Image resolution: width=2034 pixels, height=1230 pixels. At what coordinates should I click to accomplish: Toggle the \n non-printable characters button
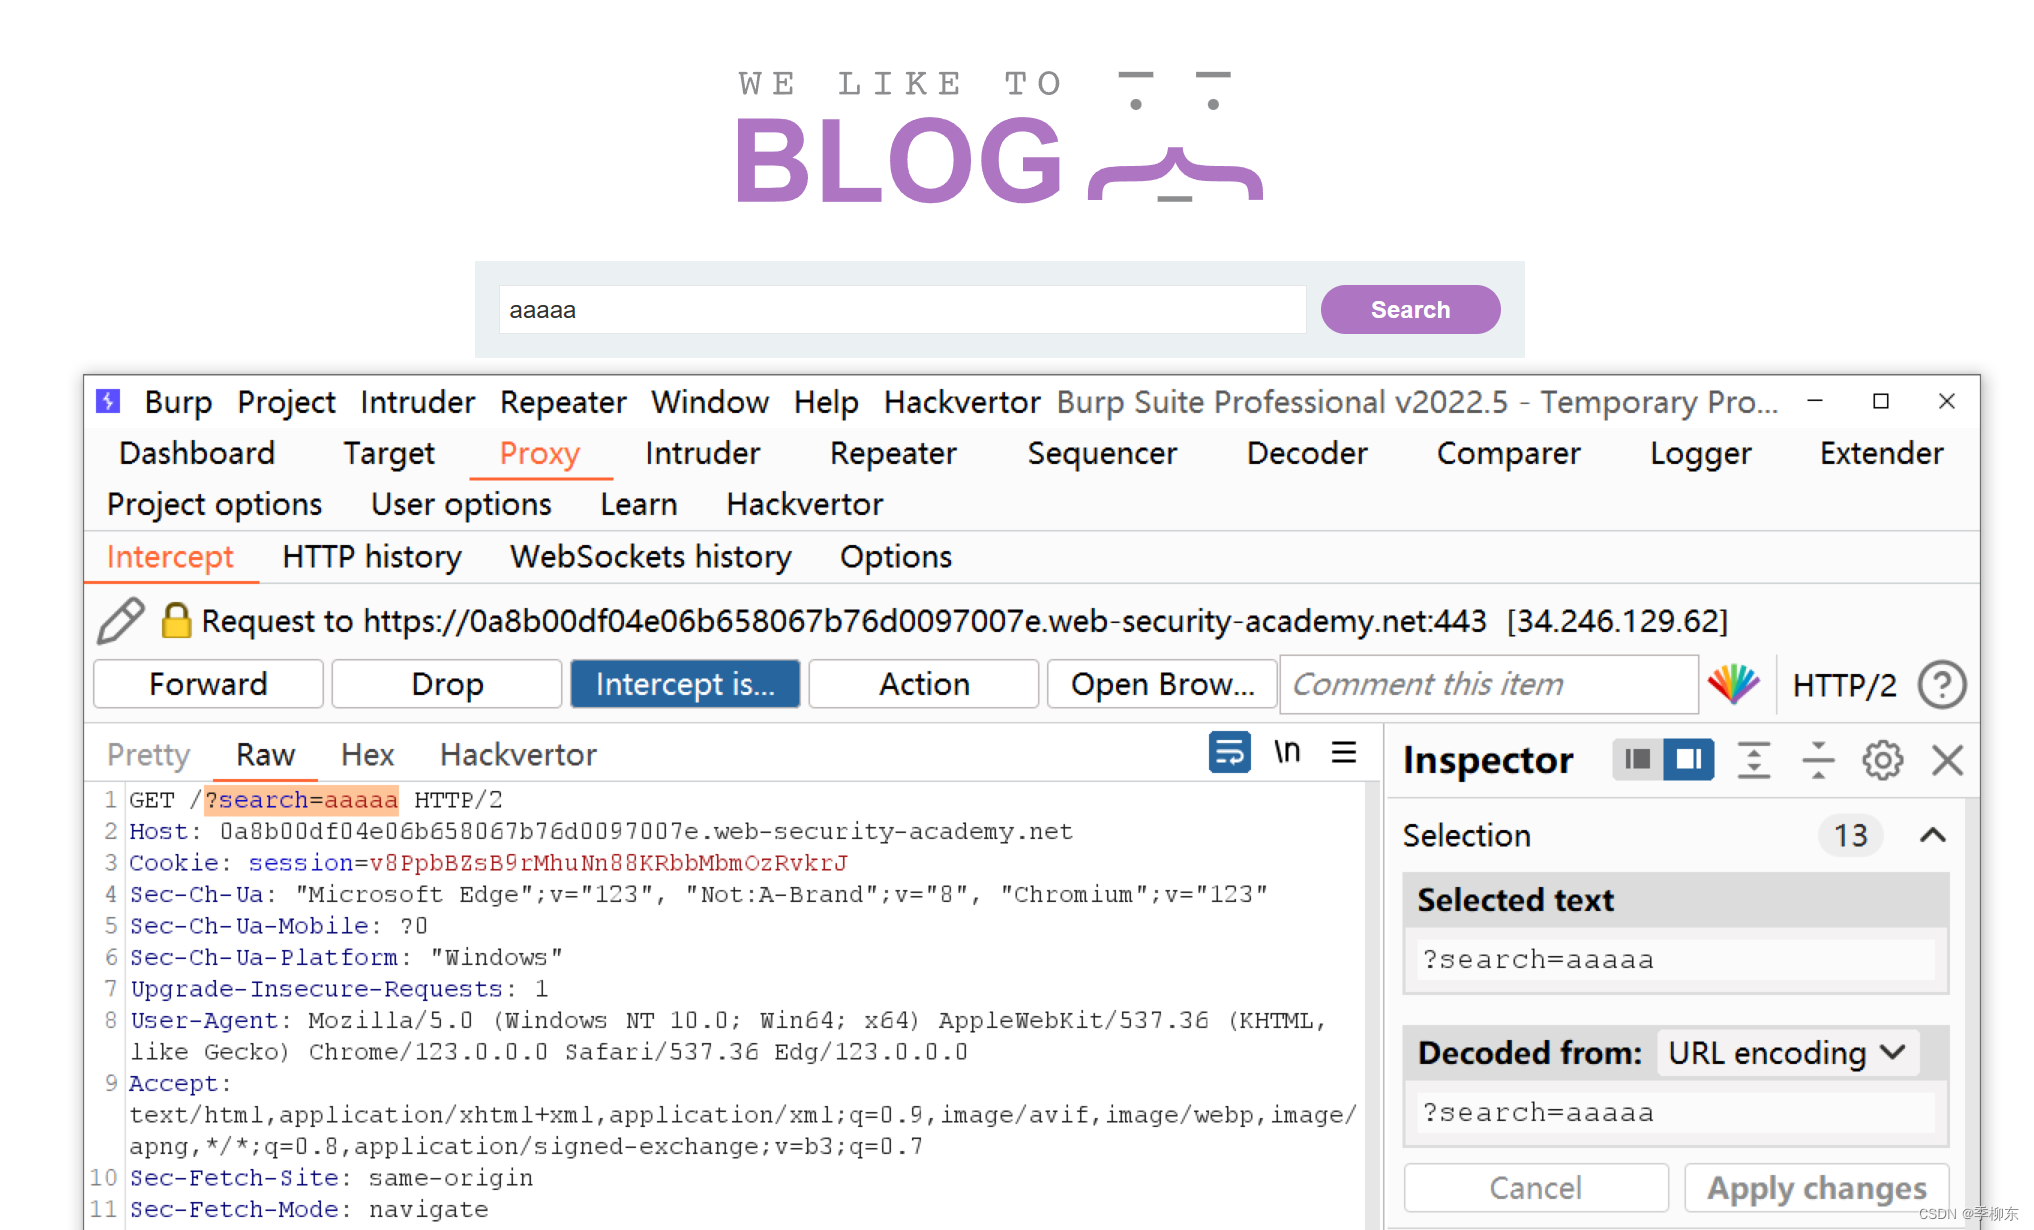click(x=1287, y=752)
